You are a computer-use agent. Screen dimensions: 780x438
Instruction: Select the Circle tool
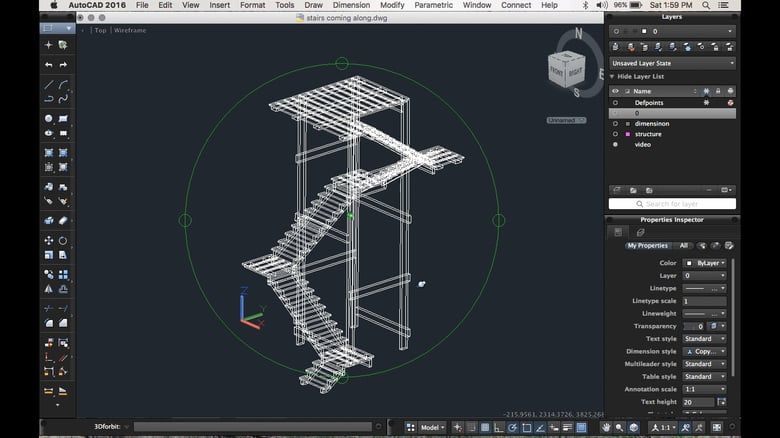click(x=48, y=118)
